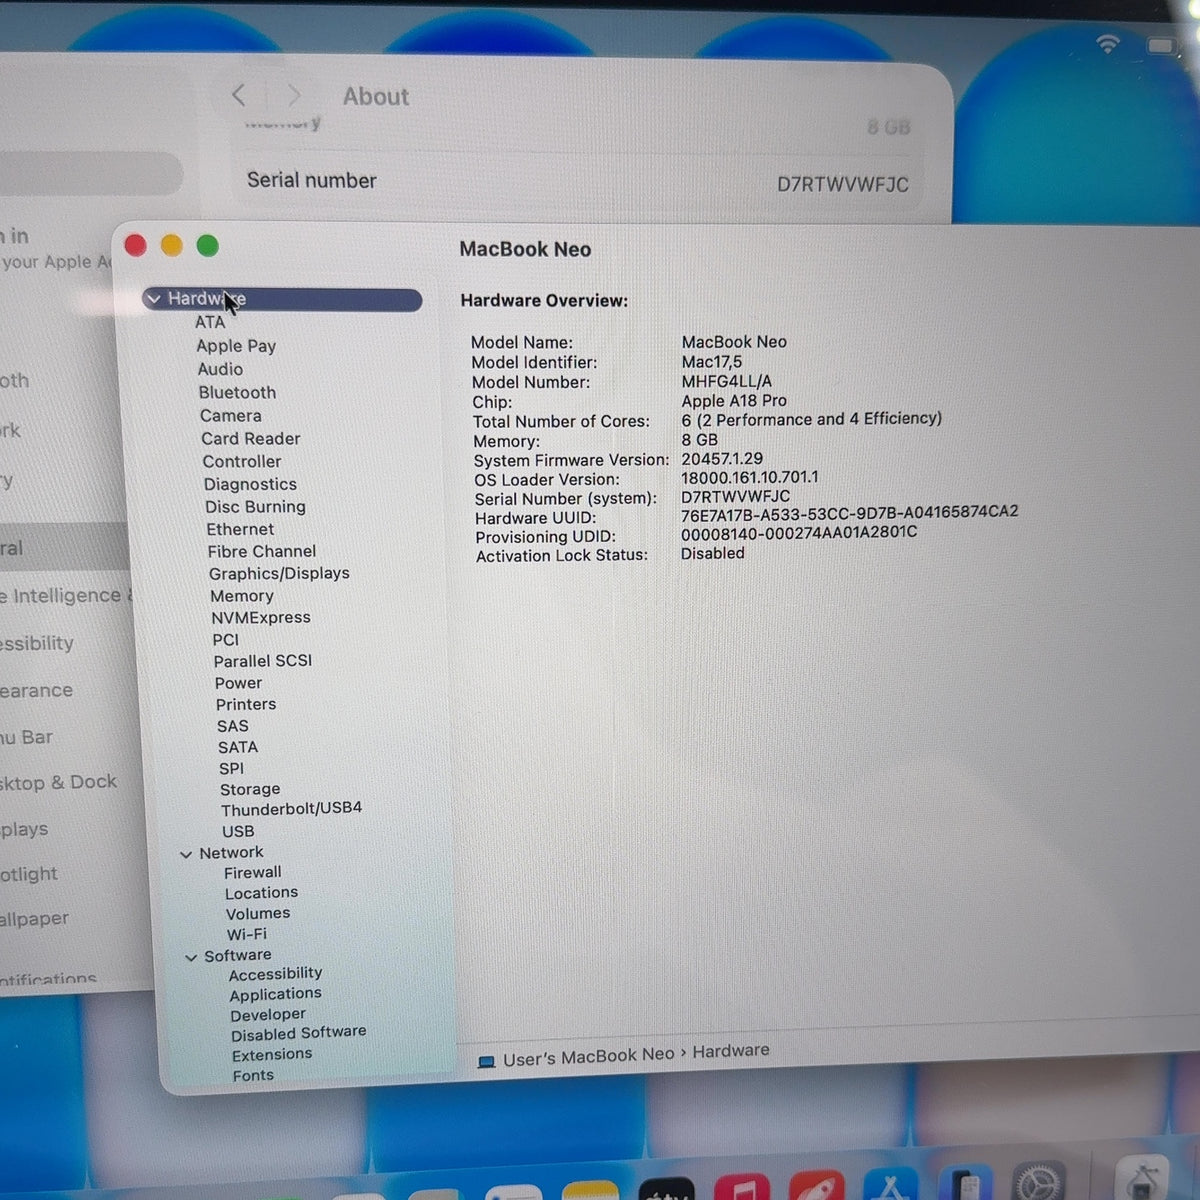Open Wi-Fi under Network
Screen dimensions: 1200x1200
pyautogui.click(x=246, y=935)
